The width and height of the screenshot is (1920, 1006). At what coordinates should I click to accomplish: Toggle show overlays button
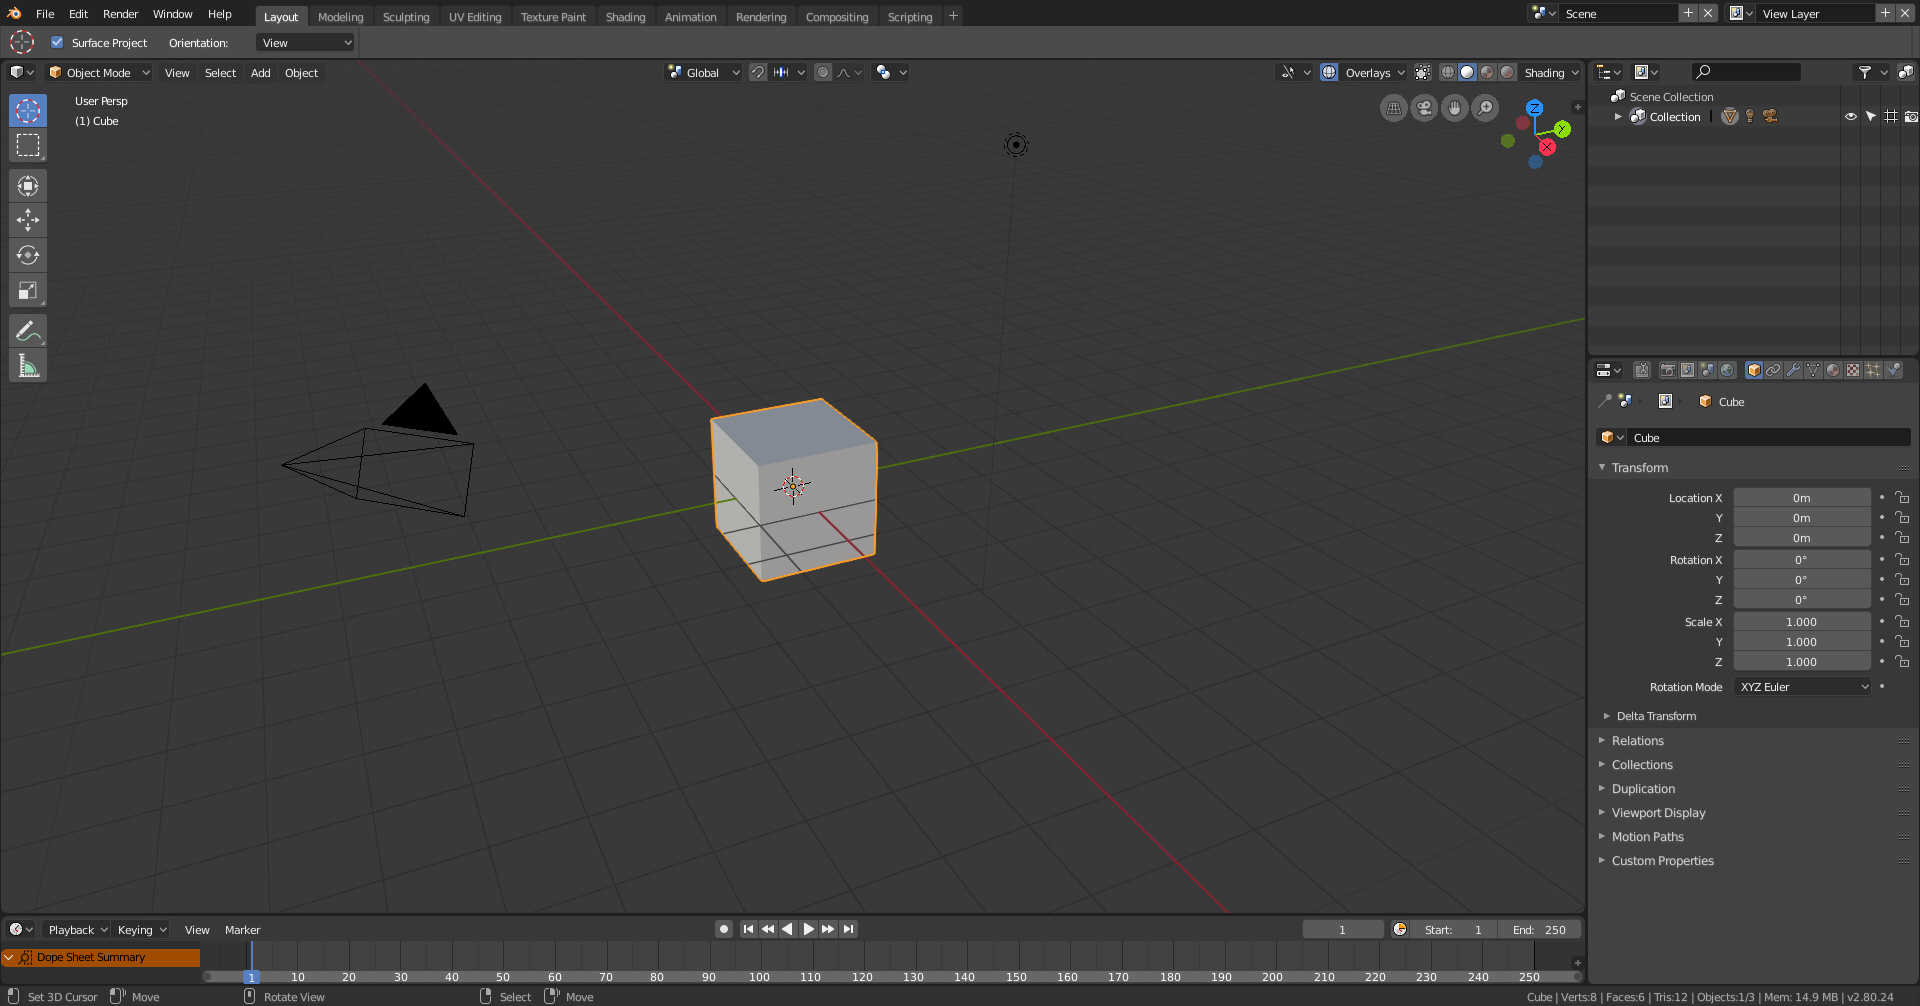point(1329,72)
